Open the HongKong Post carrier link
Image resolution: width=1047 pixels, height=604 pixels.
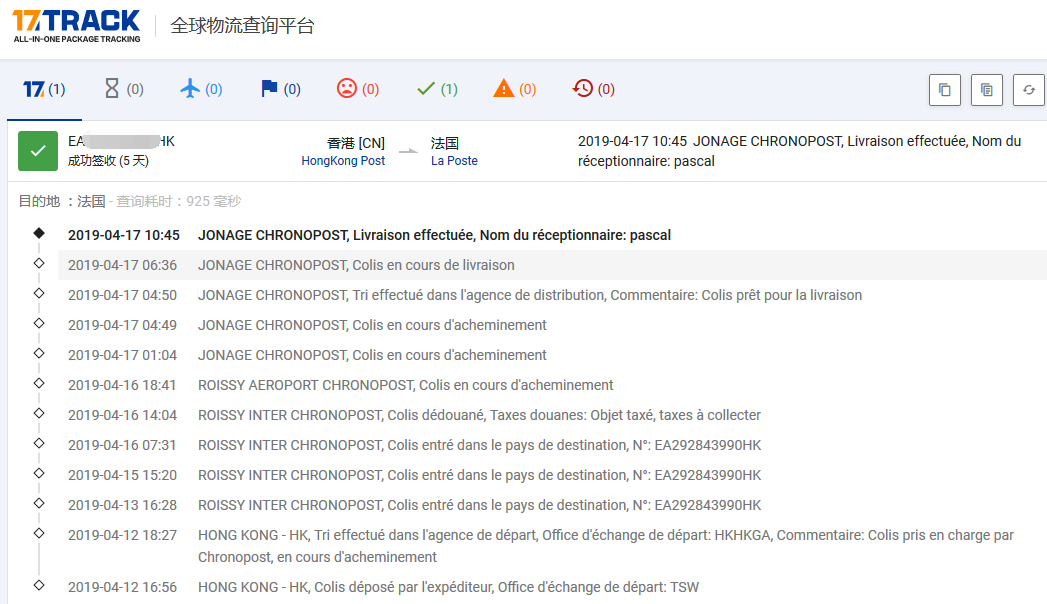(x=343, y=161)
